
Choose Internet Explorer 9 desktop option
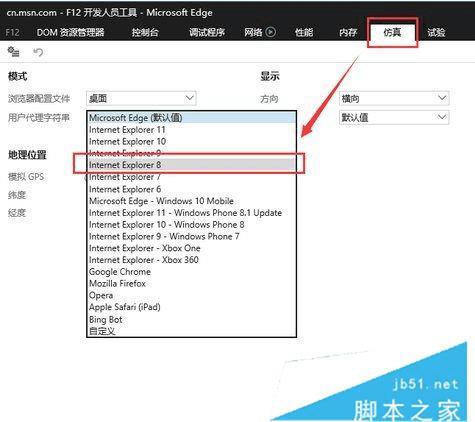192,153
